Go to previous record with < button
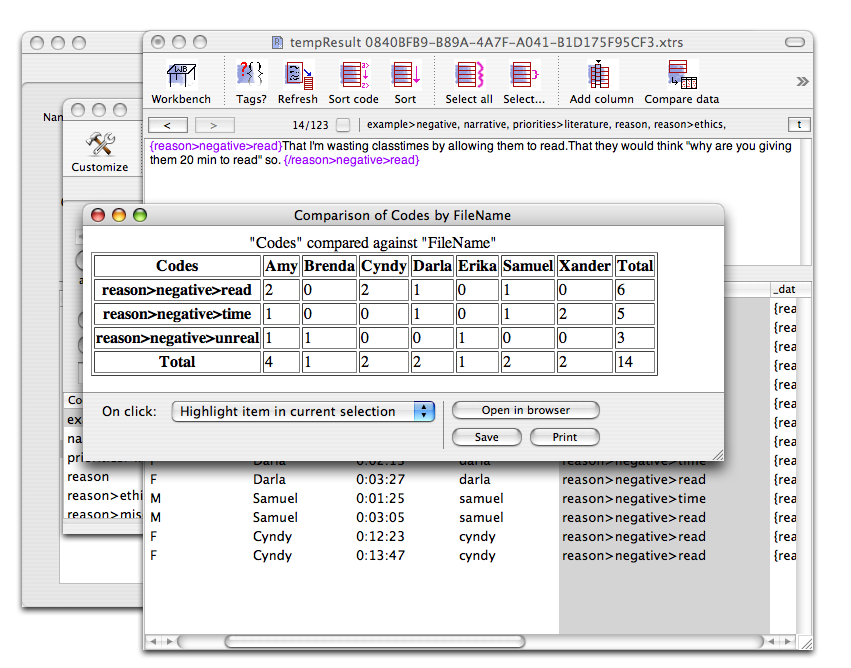 [168, 125]
